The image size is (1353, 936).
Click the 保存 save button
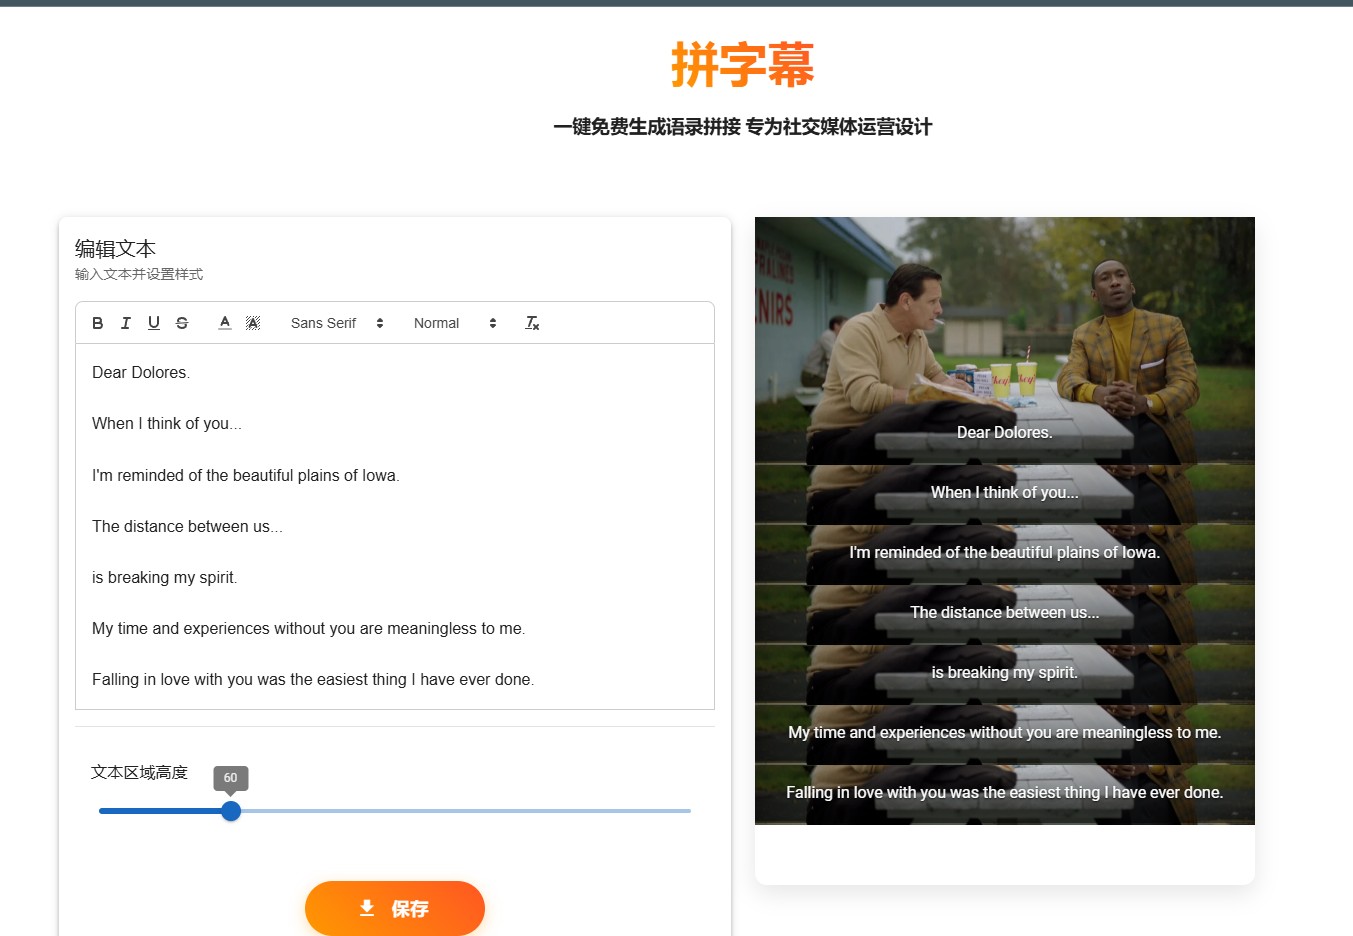coord(395,908)
